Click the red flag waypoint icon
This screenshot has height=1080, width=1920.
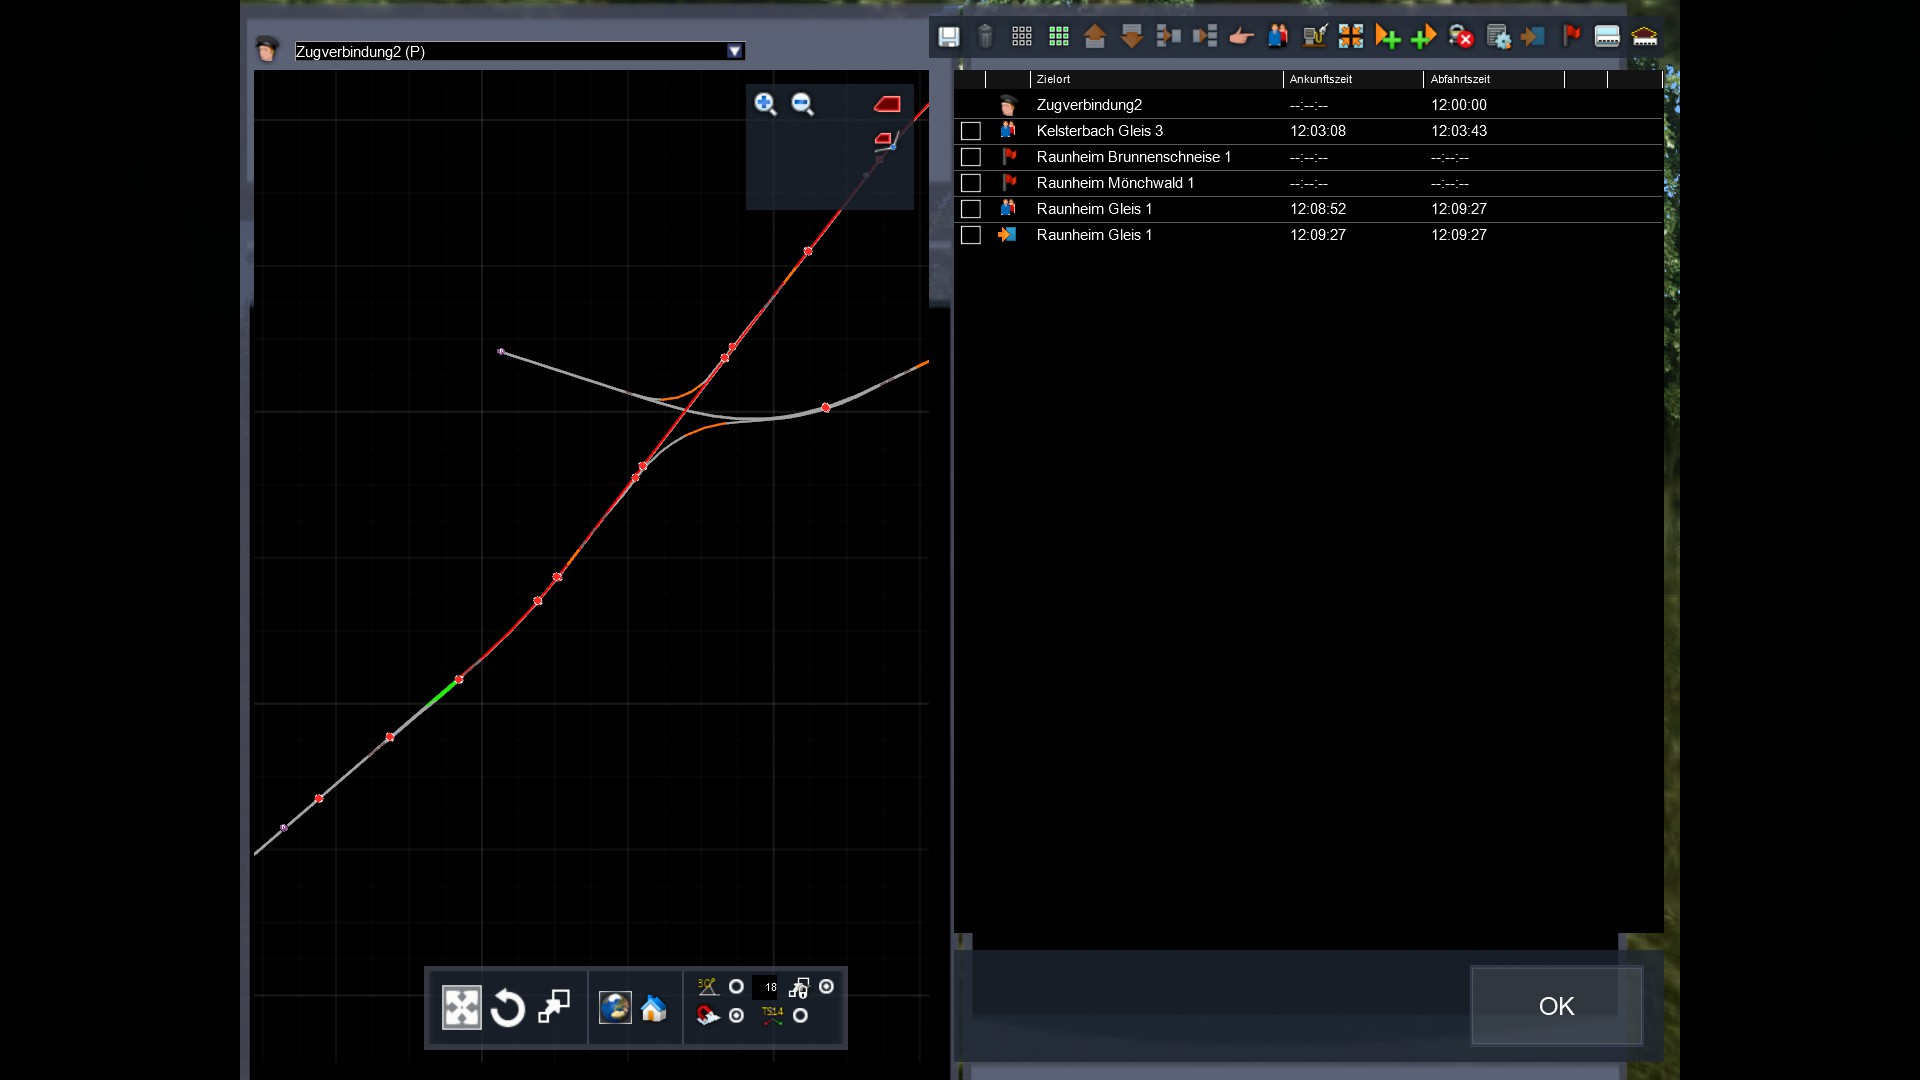(x=1571, y=37)
